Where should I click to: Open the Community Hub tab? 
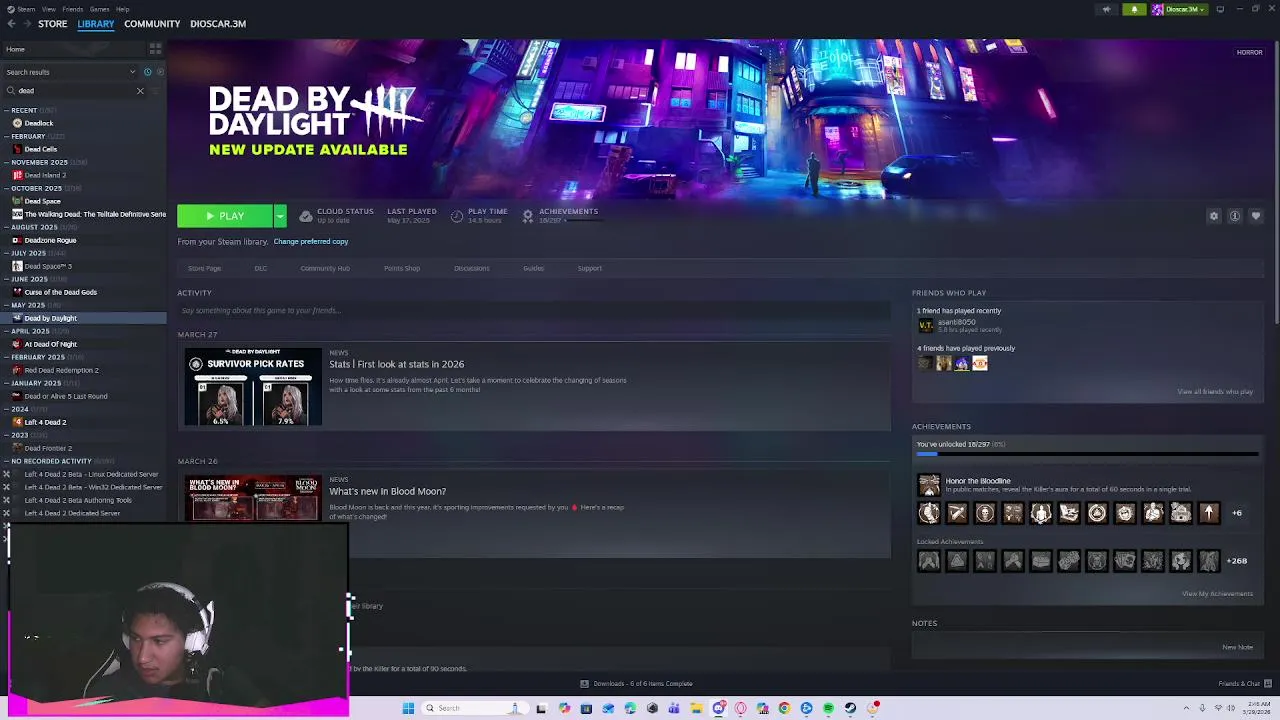[325, 268]
